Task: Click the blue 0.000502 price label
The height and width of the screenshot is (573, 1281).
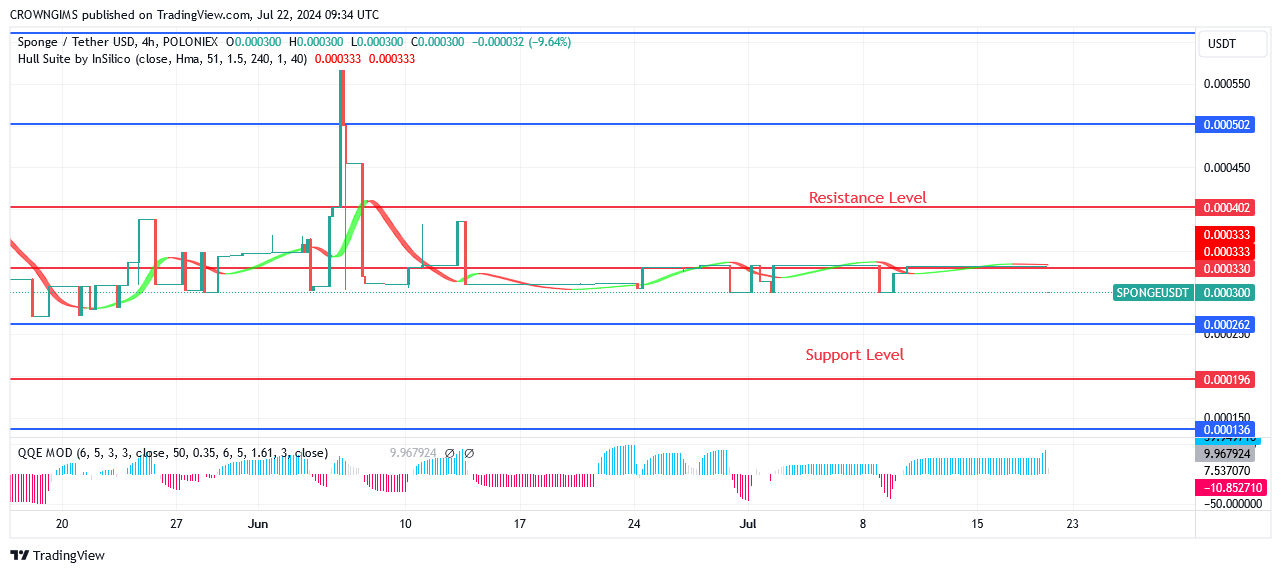Action: point(1231,125)
